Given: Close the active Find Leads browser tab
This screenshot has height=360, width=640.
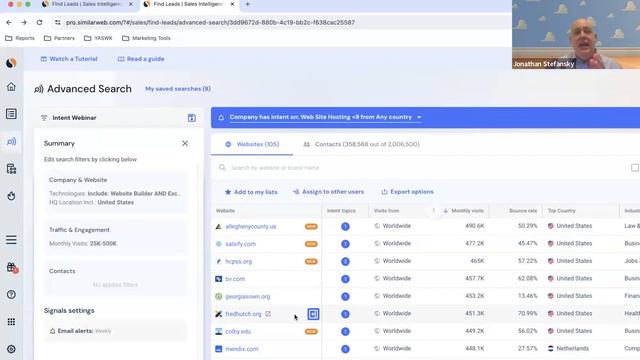Looking at the screenshot, I should click(x=232, y=4).
